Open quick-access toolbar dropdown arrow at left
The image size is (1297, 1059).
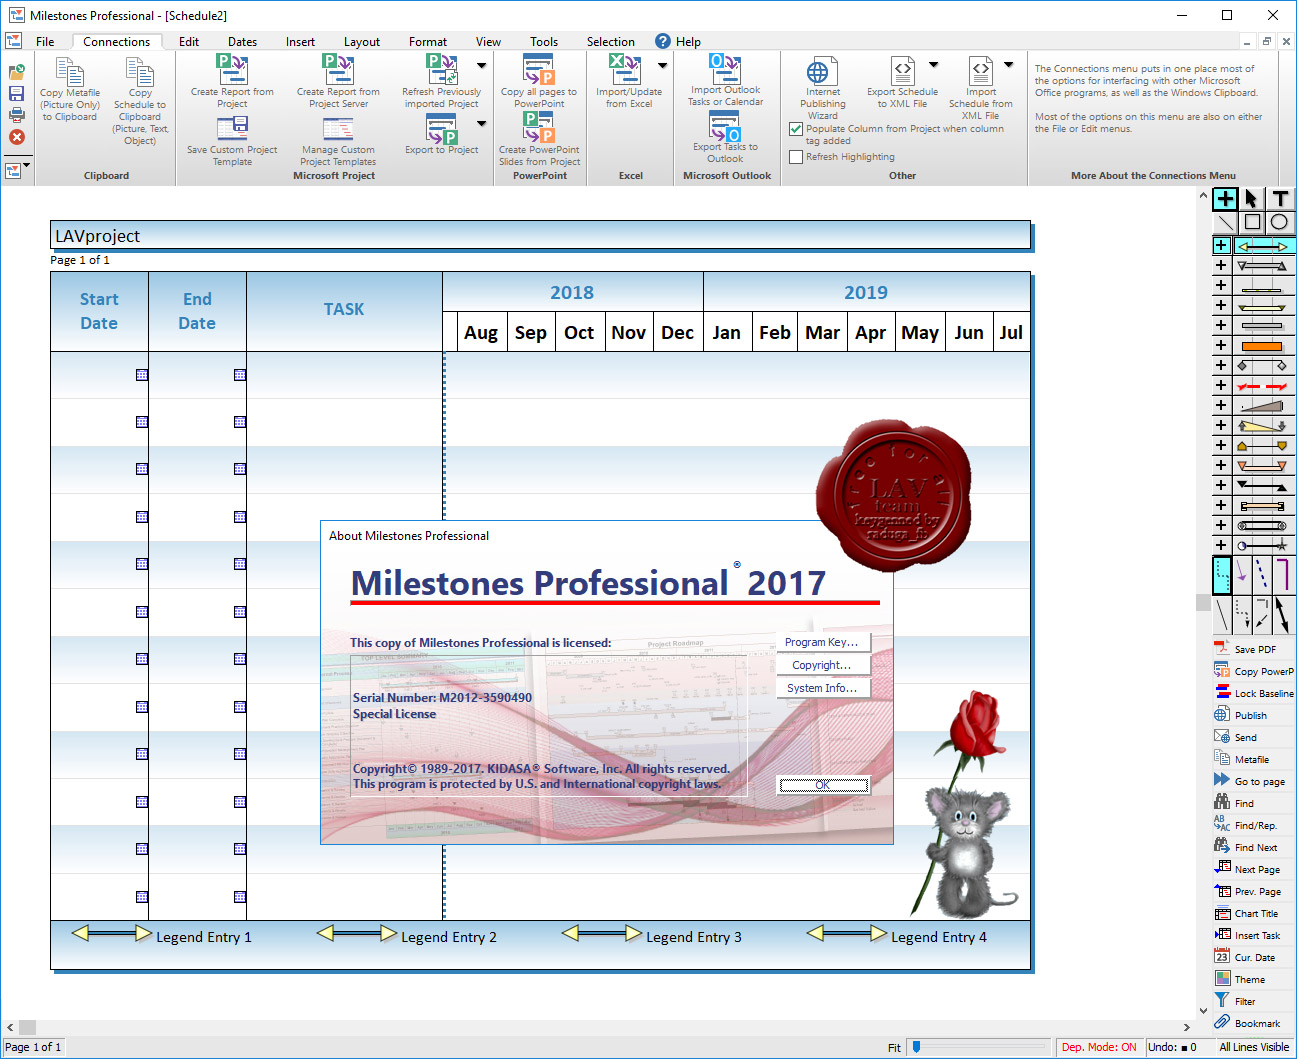tap(27, 165)
